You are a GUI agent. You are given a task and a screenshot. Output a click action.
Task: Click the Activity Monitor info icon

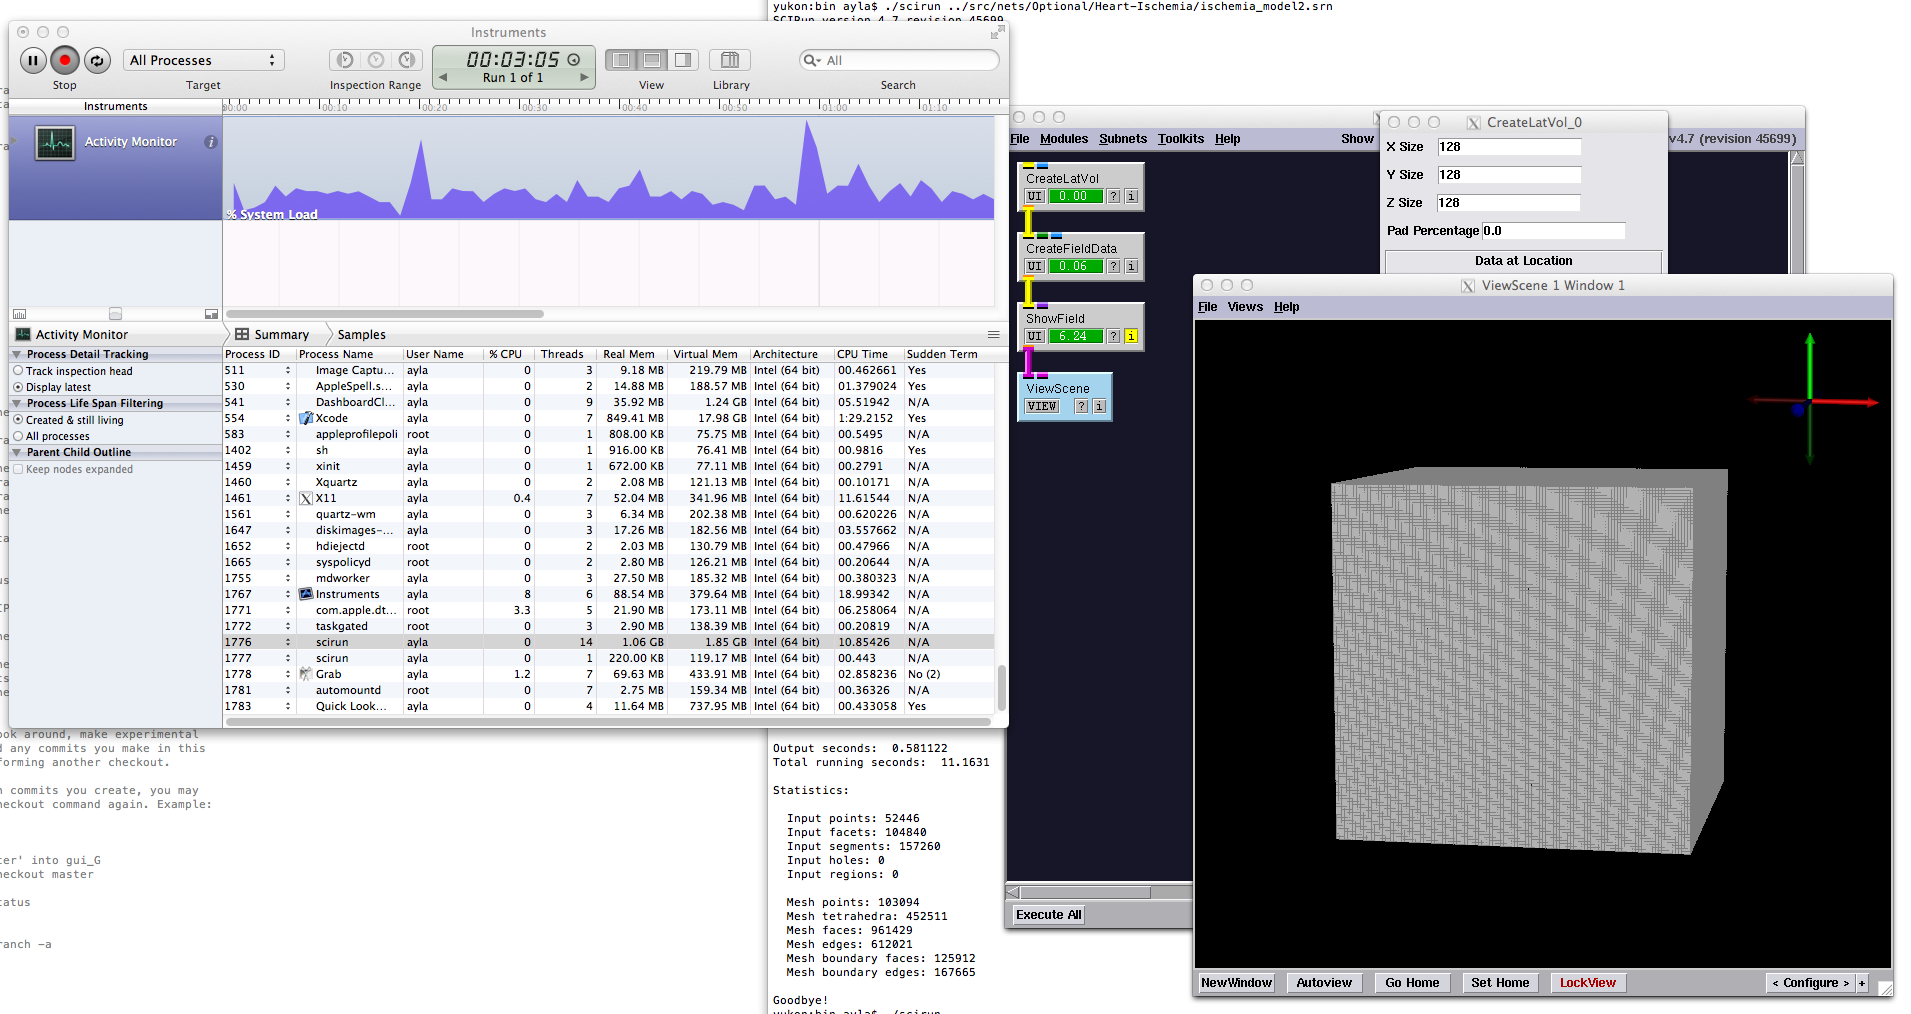(210, 142)
